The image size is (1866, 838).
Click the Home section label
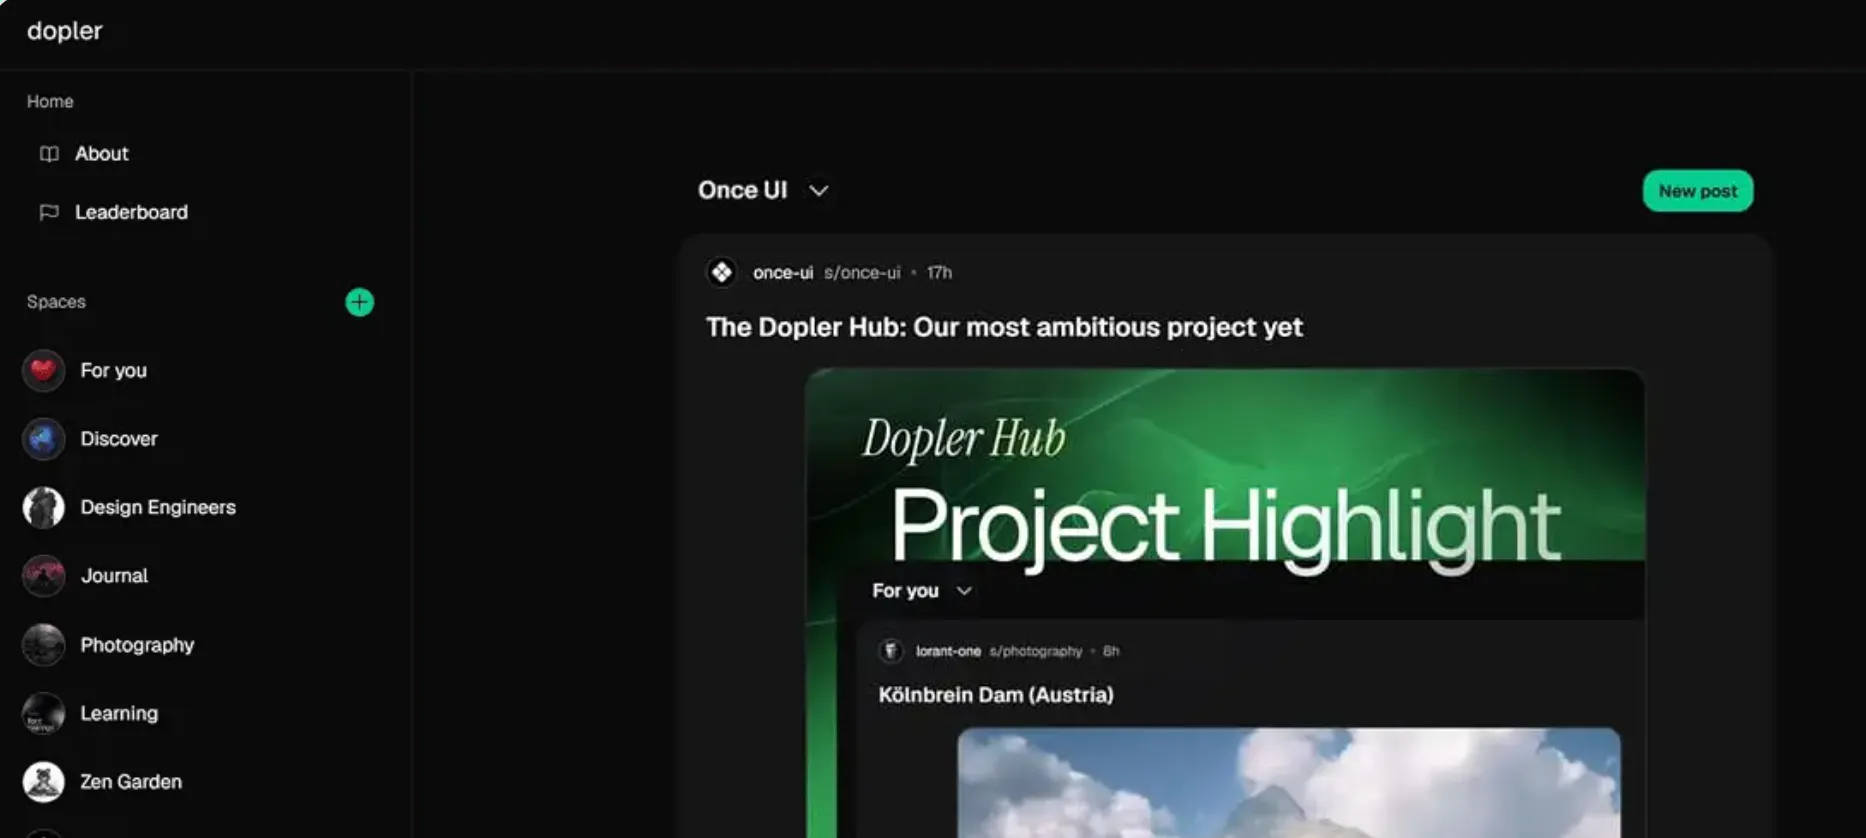(x=50, y=101)
